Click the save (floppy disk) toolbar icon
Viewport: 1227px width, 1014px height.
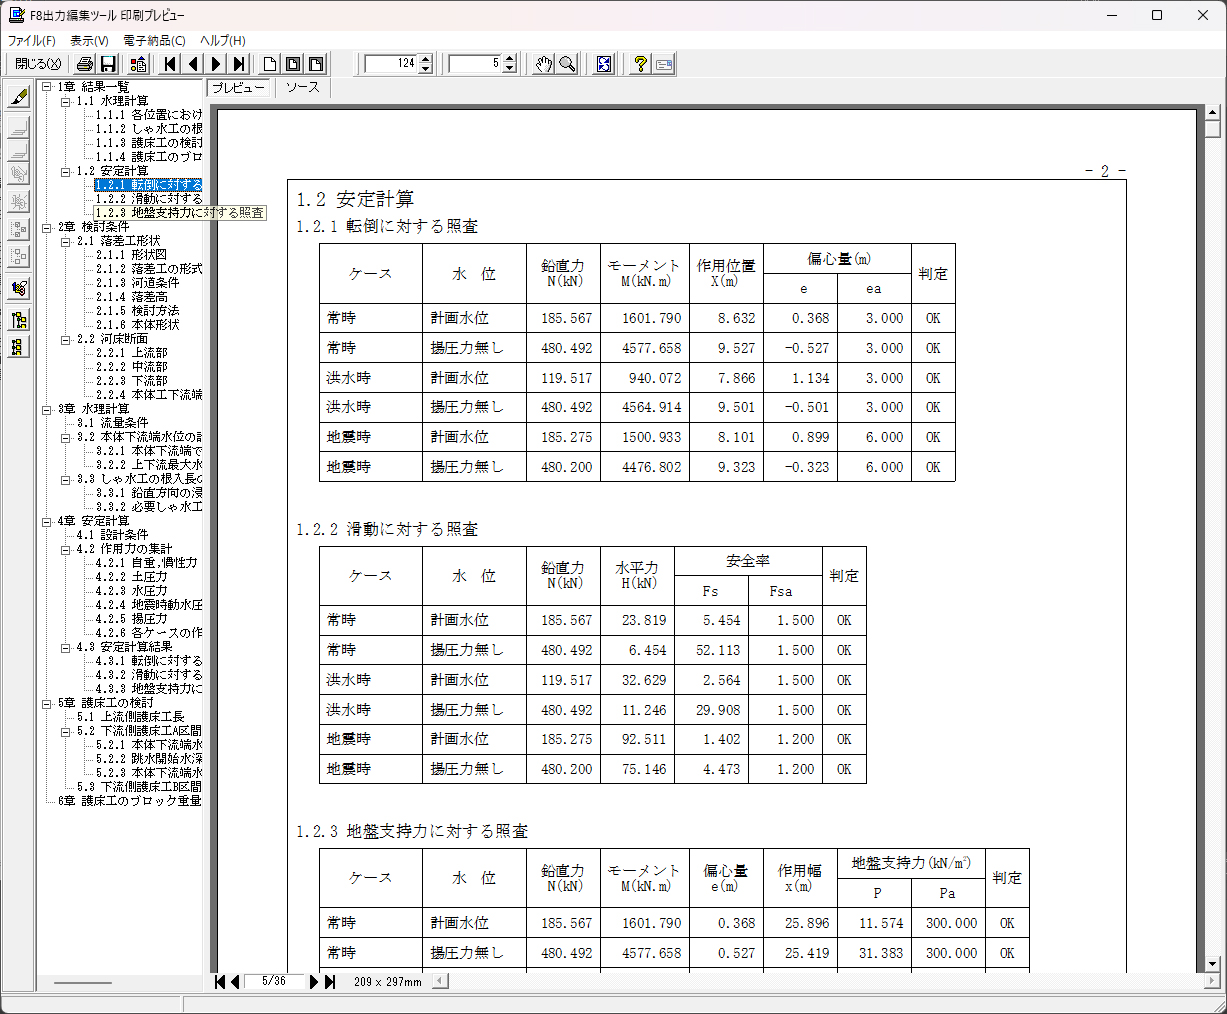pos(108,64)
